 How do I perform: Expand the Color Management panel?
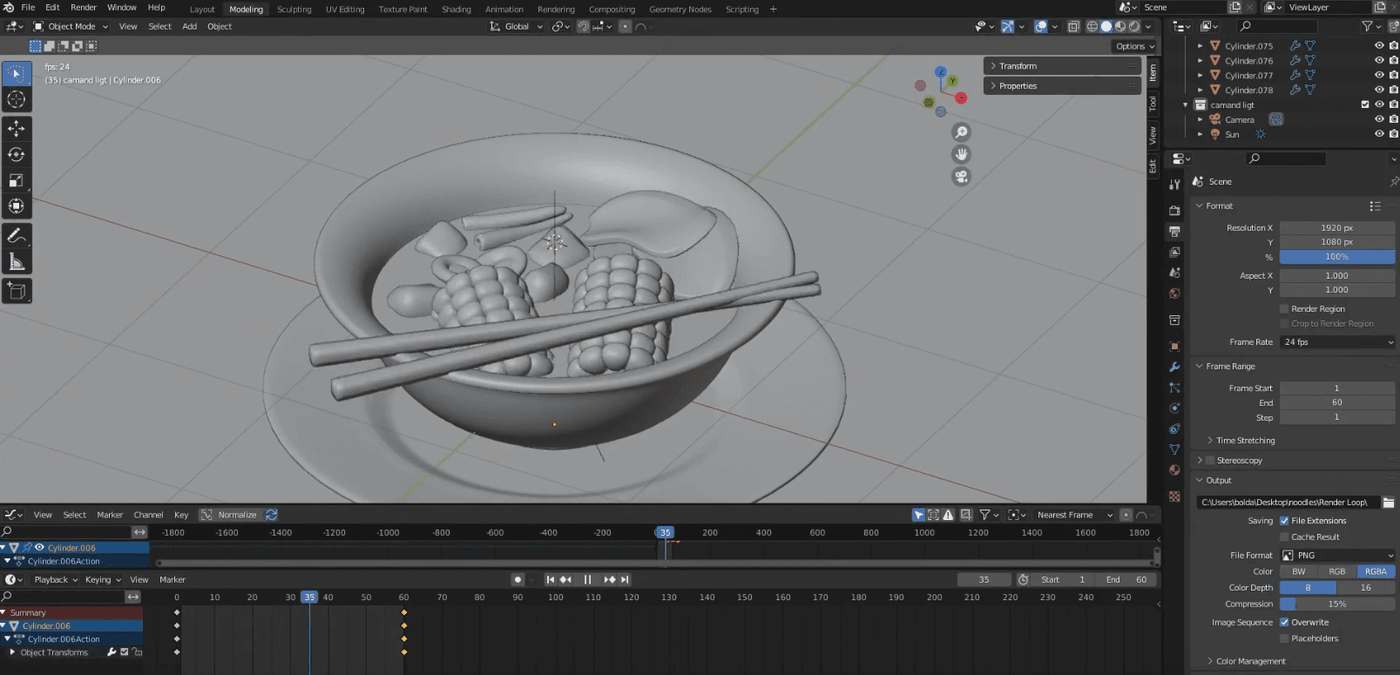click(1250, 661)
